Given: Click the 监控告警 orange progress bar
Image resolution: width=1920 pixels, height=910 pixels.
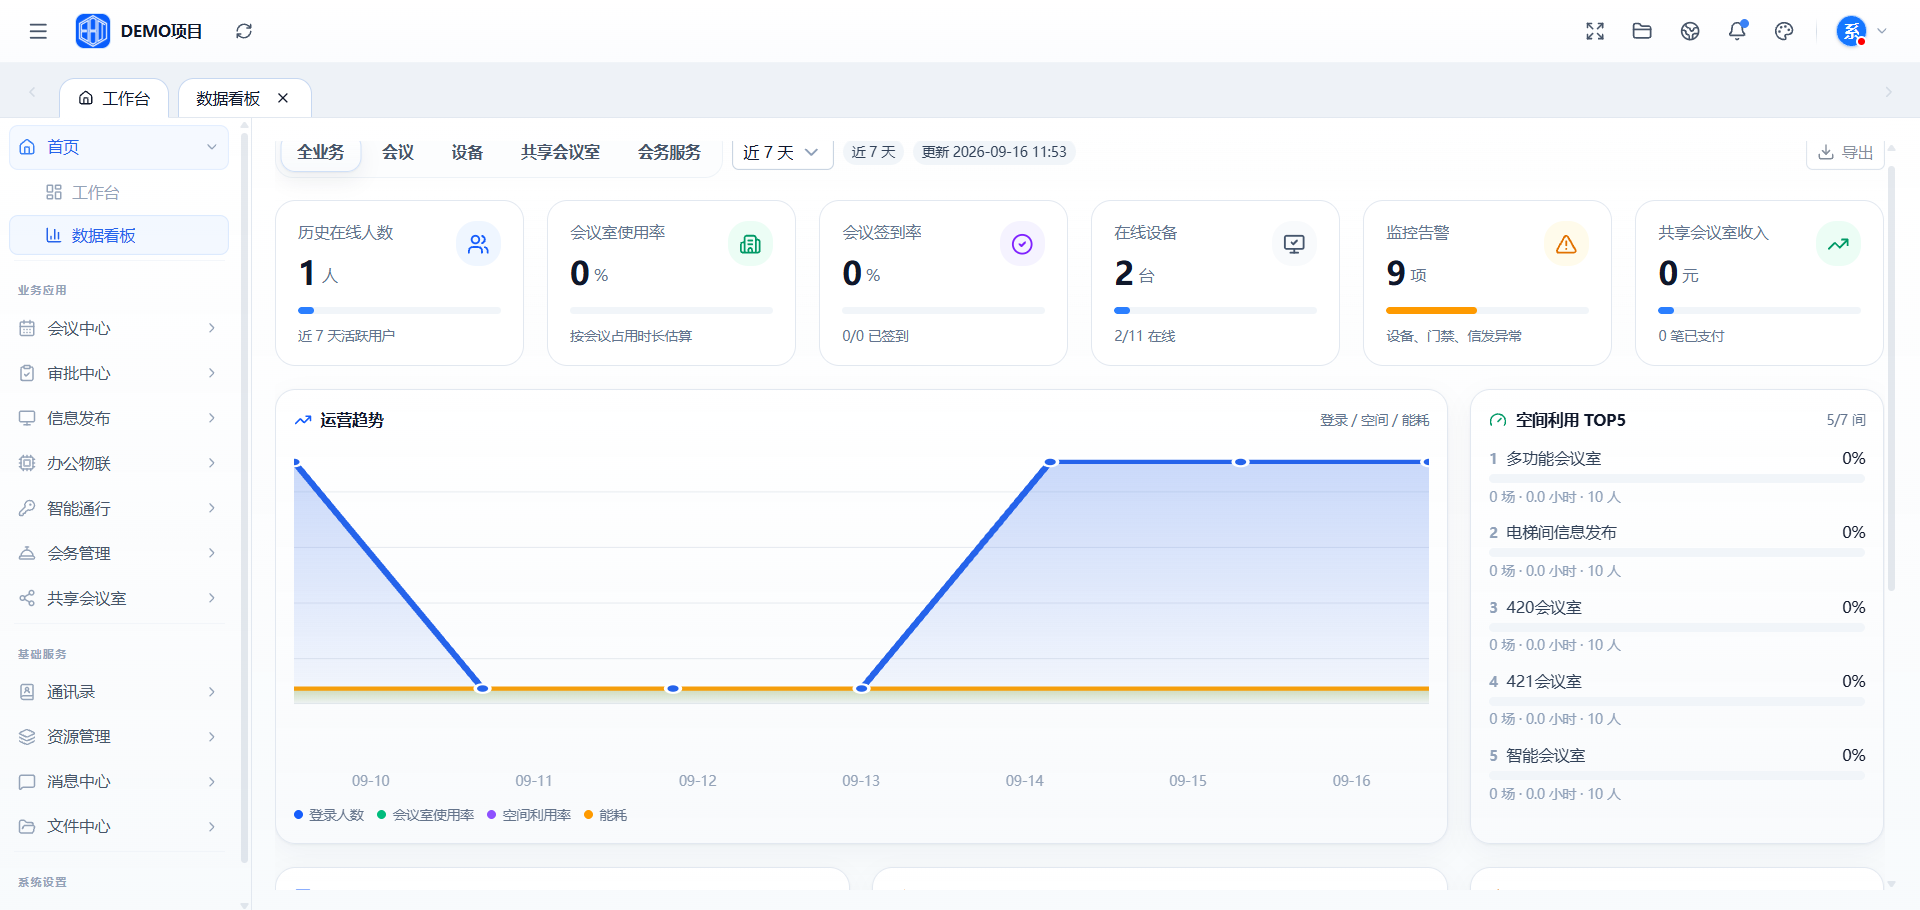Looking at the screenshot, I should coord(1431,310).
